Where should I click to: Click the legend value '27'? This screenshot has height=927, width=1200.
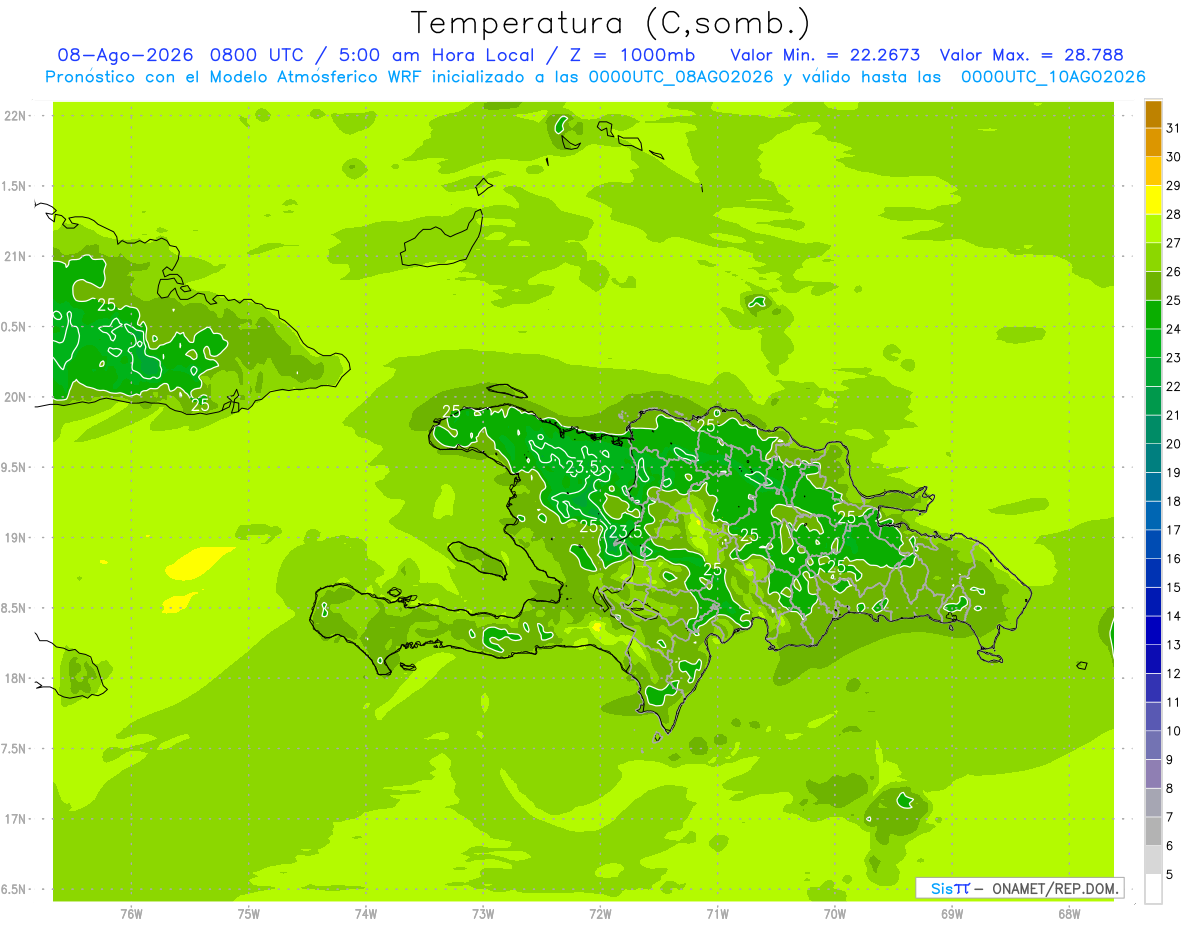point(1174,242)
